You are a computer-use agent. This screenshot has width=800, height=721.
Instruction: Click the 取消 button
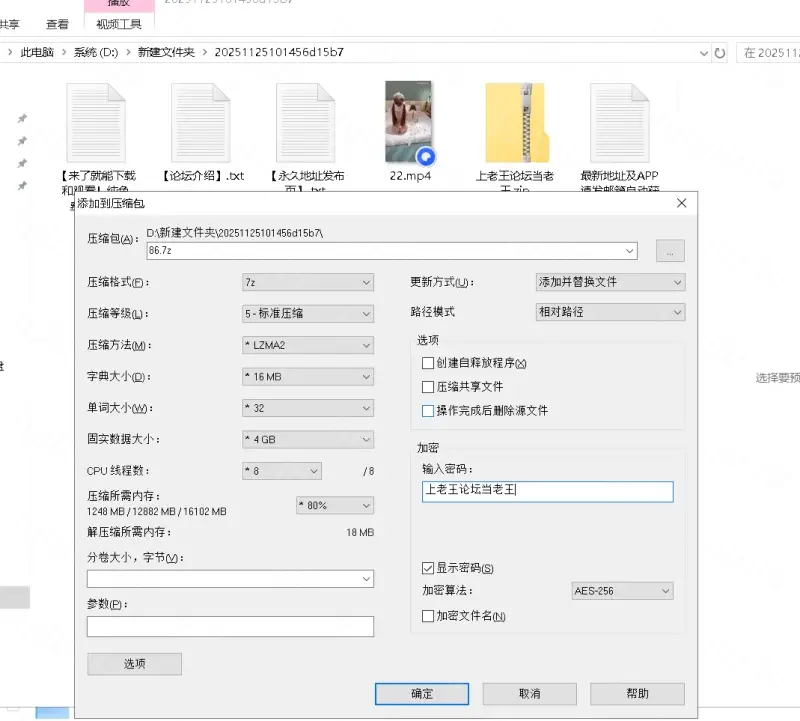tap(529, 693)
